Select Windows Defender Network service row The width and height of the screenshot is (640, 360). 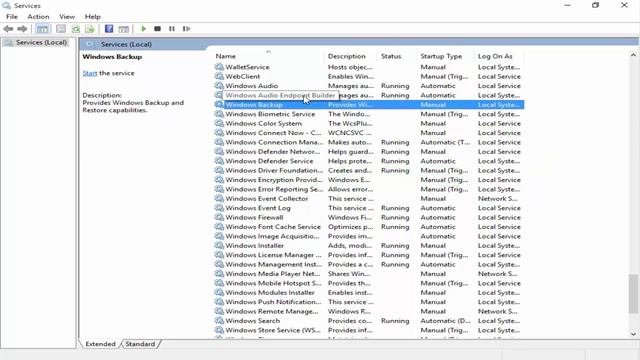pos(369,151)
